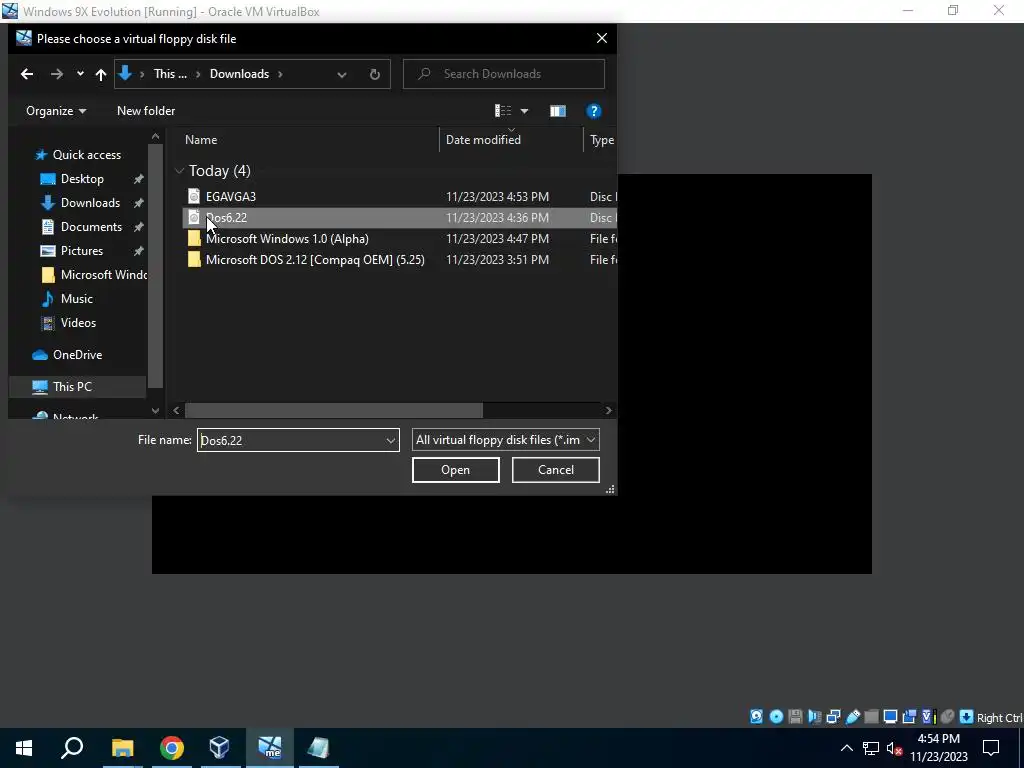The height and width of the screenshot is (768, 1024).
Task: Open the notification center
Action: click(991, 748)
